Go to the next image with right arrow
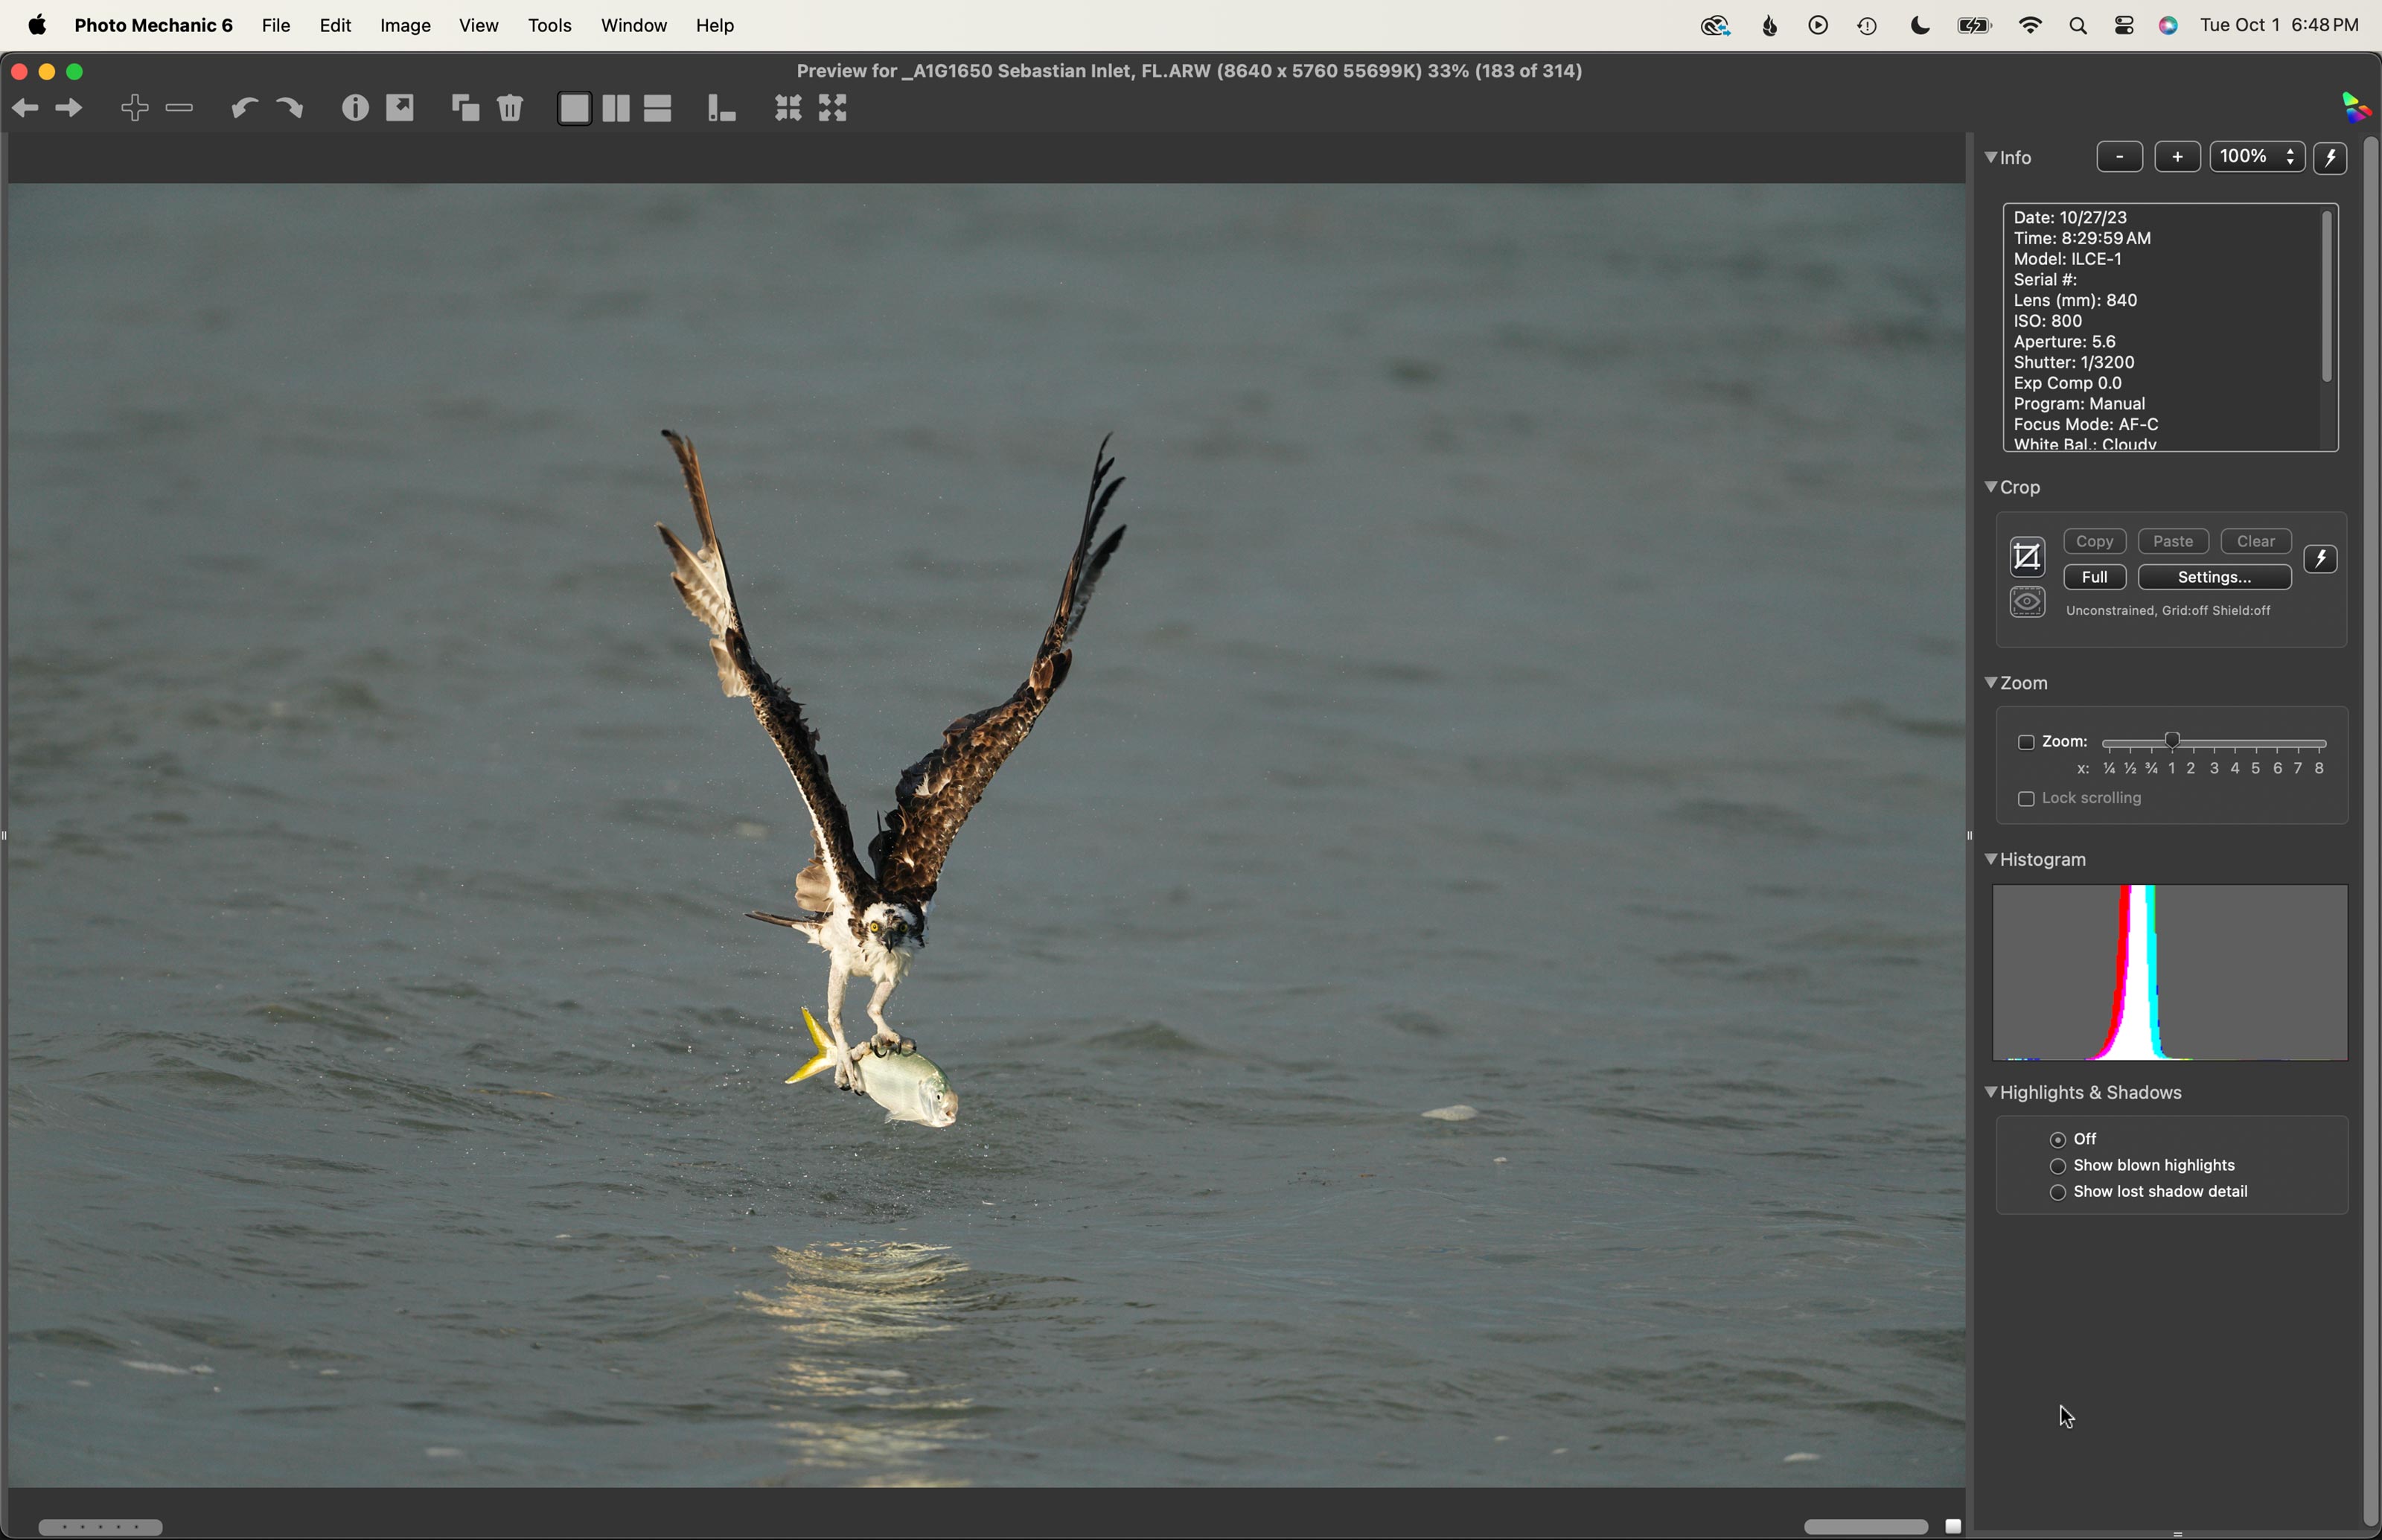 coord(69,108)
